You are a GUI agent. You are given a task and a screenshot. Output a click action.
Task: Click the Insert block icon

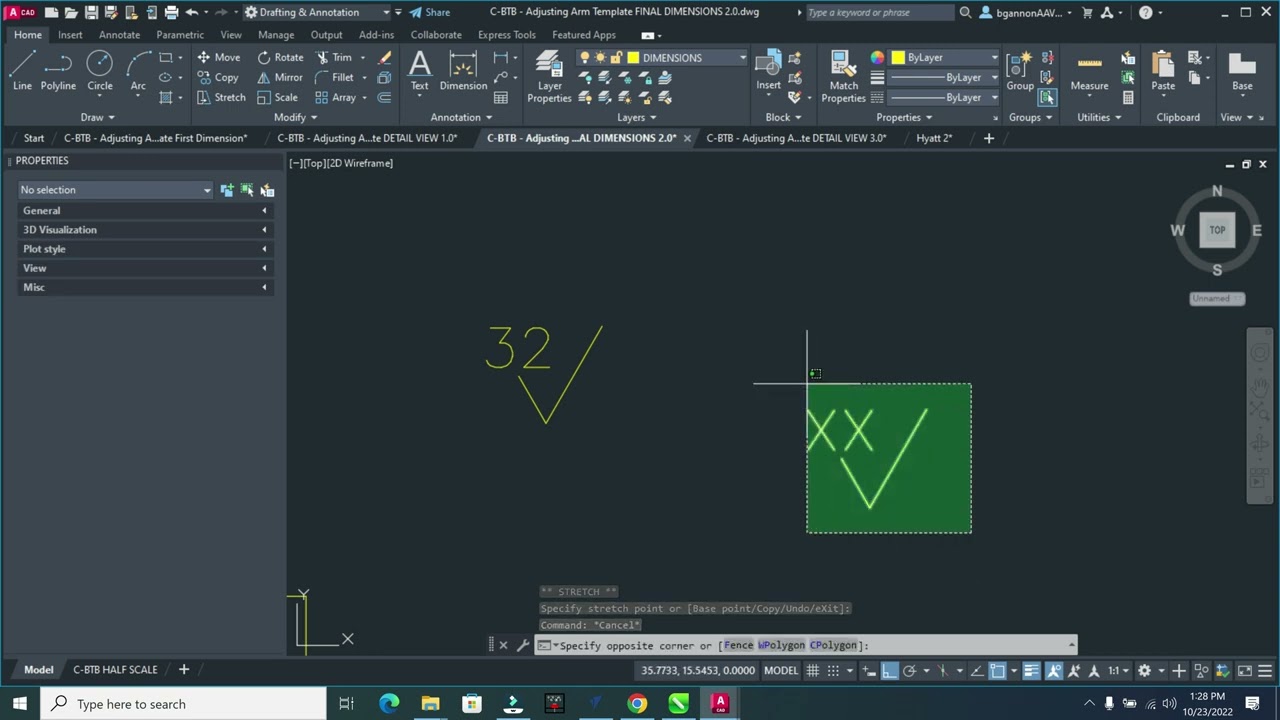pos(768,72)
